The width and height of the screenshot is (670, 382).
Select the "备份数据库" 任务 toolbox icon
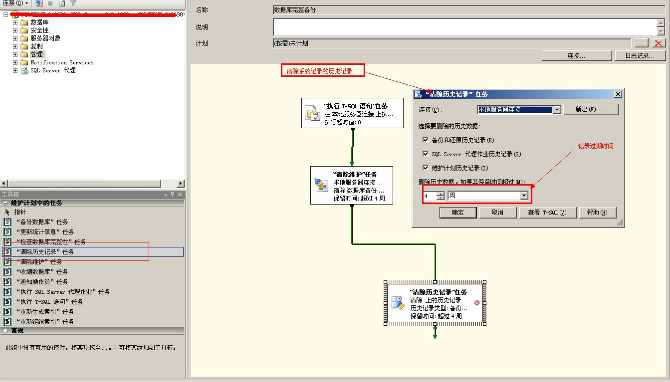click(7, 222)
